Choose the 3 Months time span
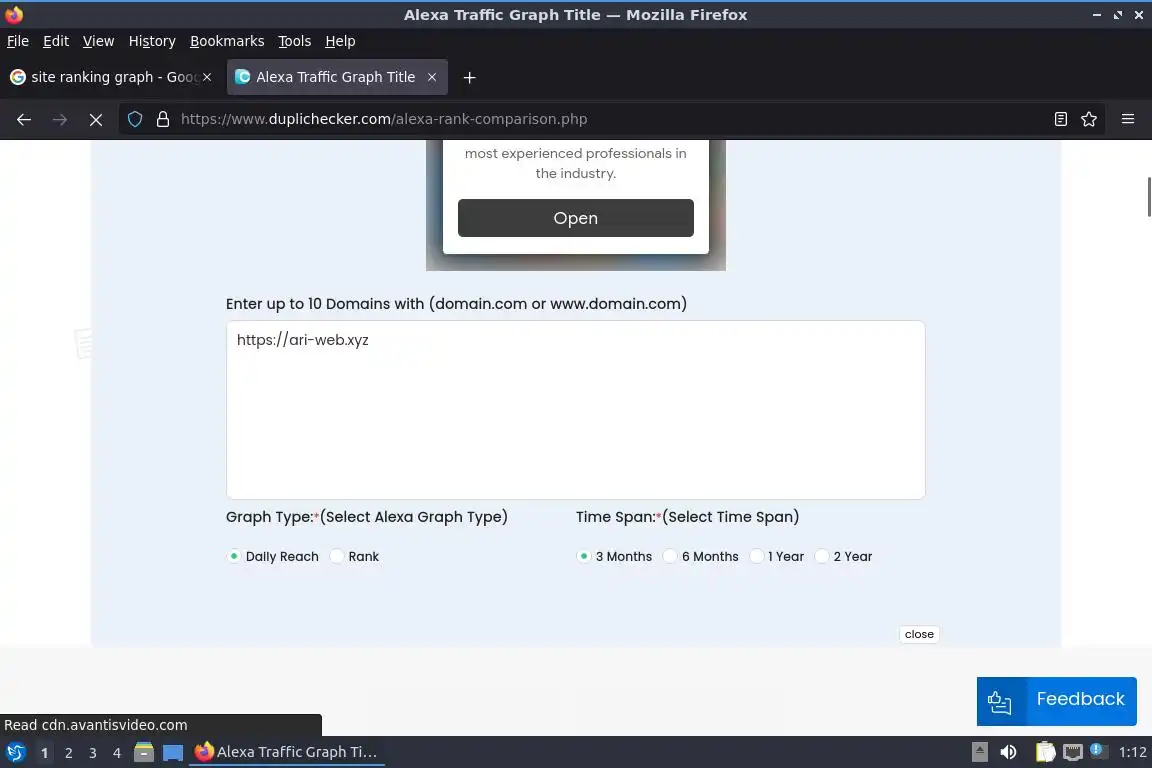 click(x=583, y=556)
